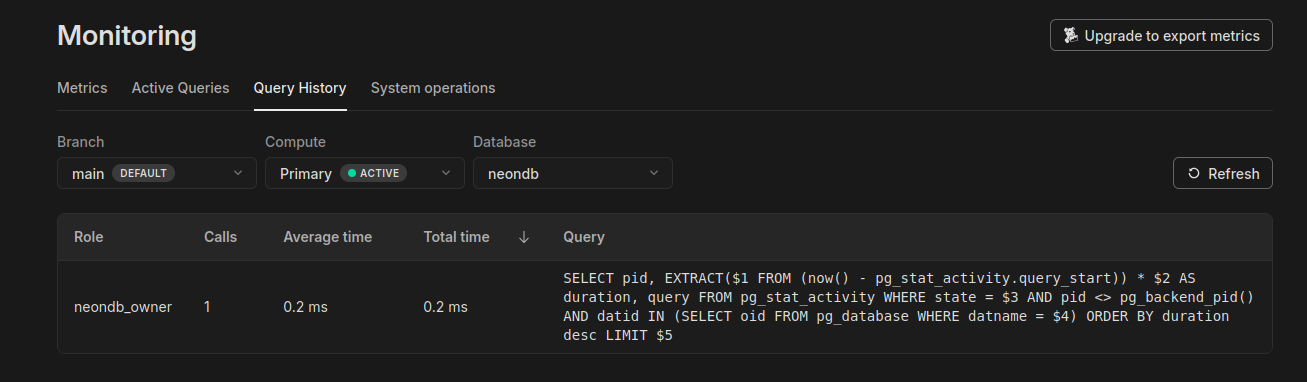Go to the System operations tab

pyautogui.click(x=433, y=88)
